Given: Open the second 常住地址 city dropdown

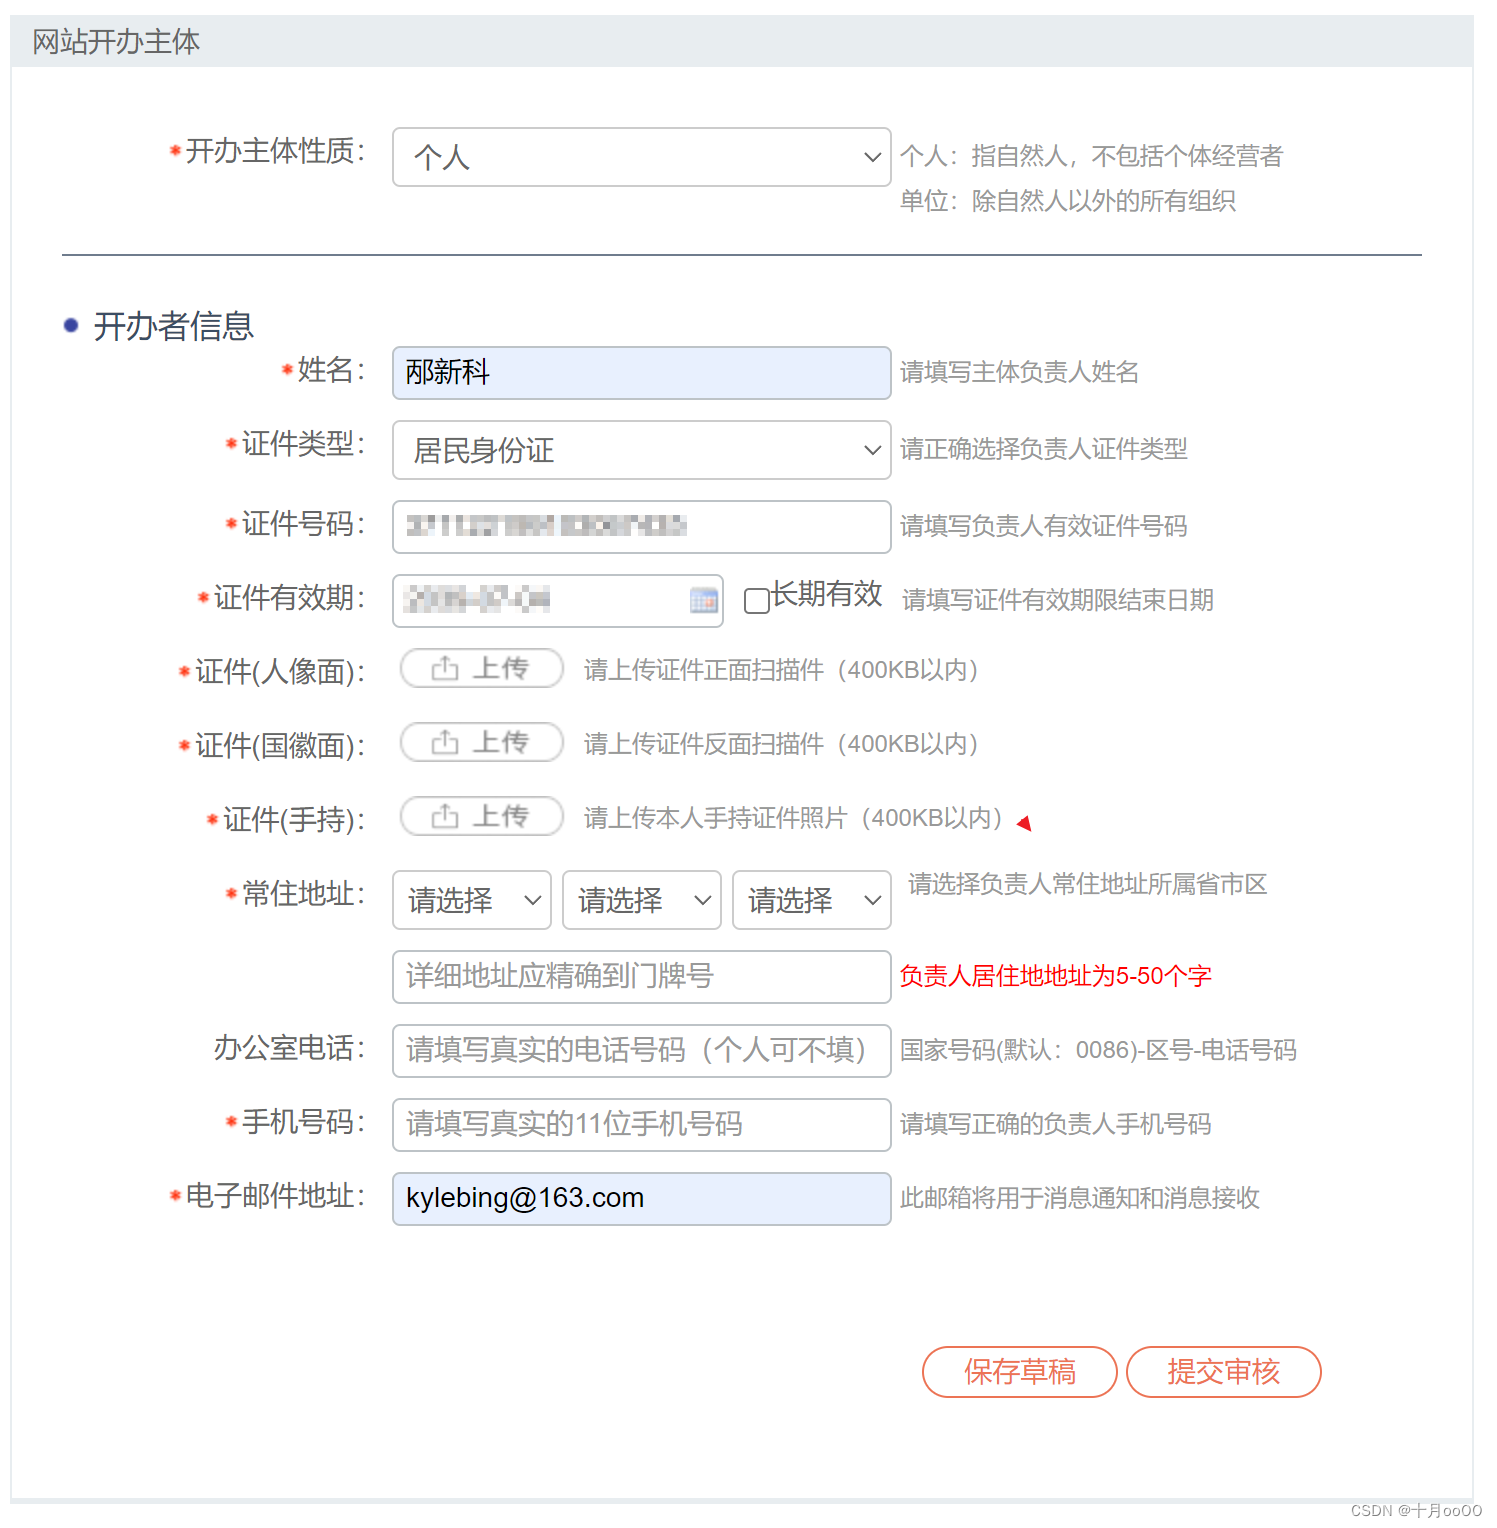Looking at the screenshot, I should (x=642, y=900).
